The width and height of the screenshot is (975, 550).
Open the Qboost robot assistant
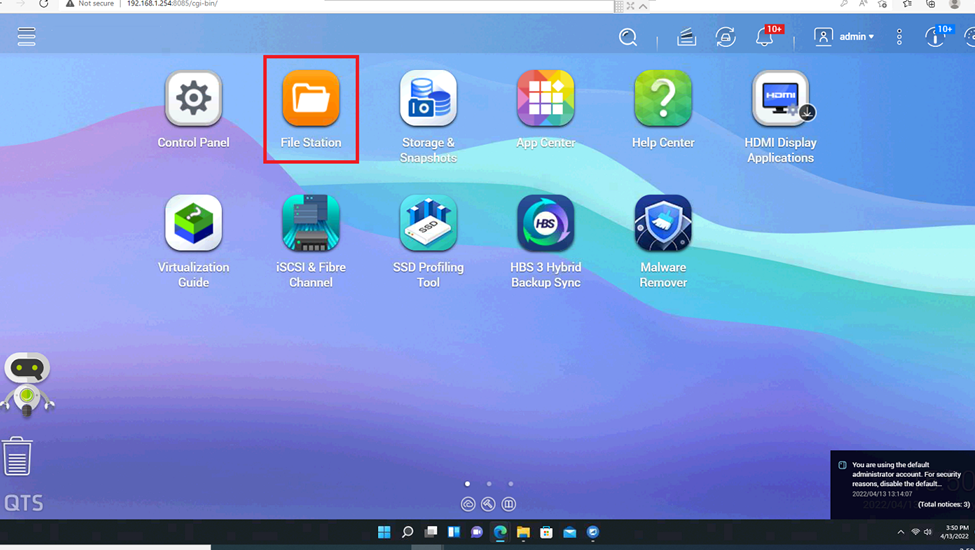27,384
